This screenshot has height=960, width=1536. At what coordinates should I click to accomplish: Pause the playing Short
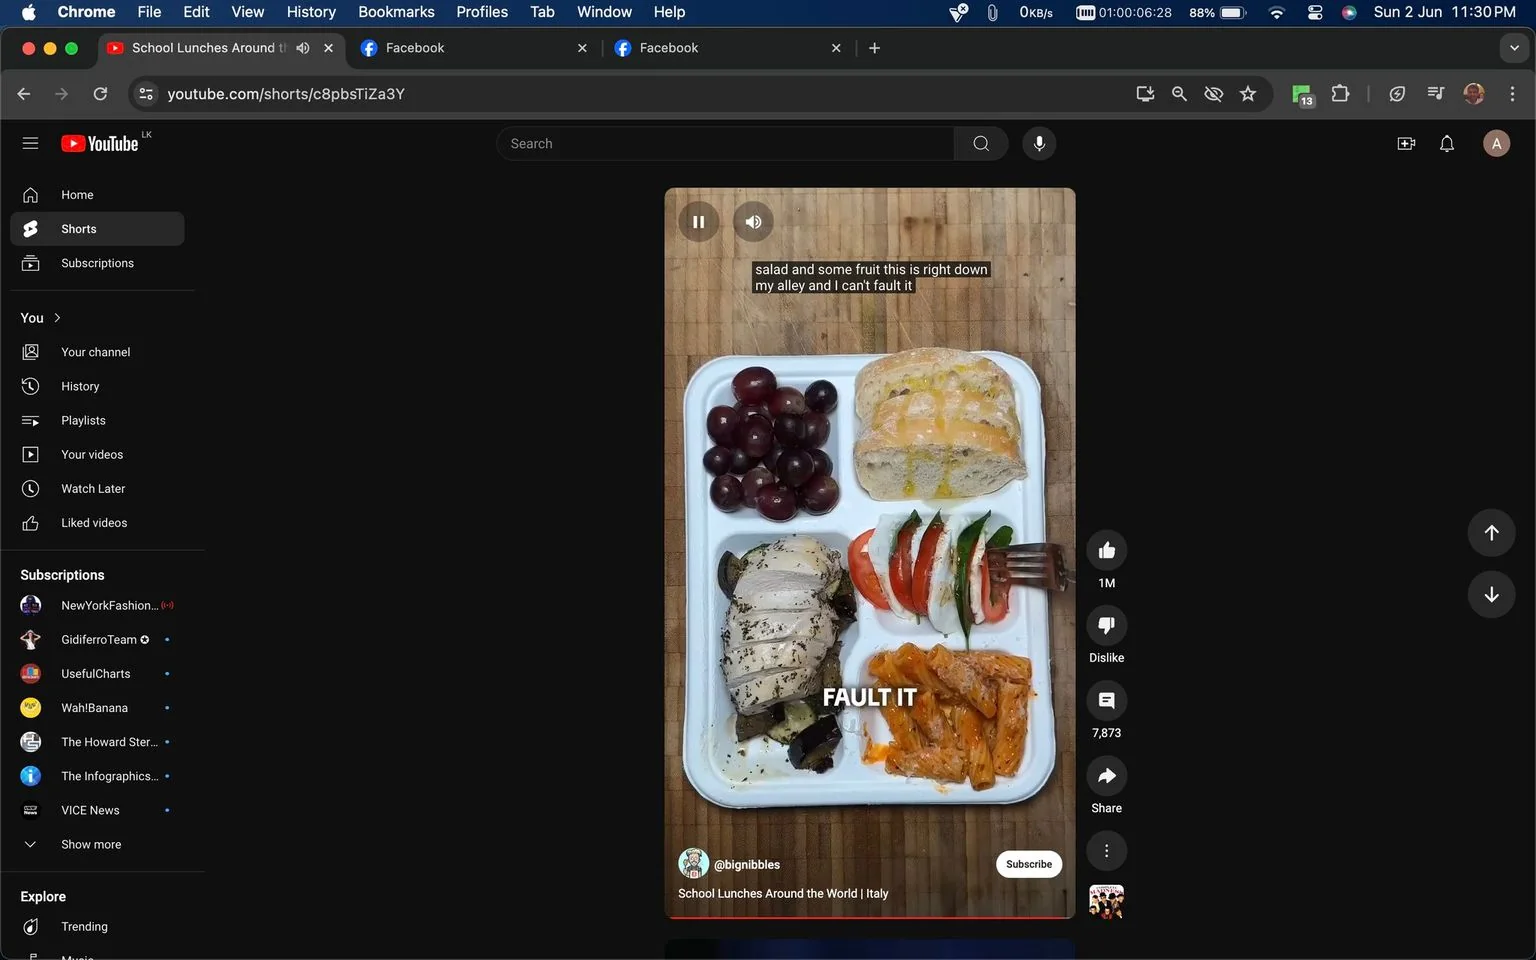tap(699, 221)
